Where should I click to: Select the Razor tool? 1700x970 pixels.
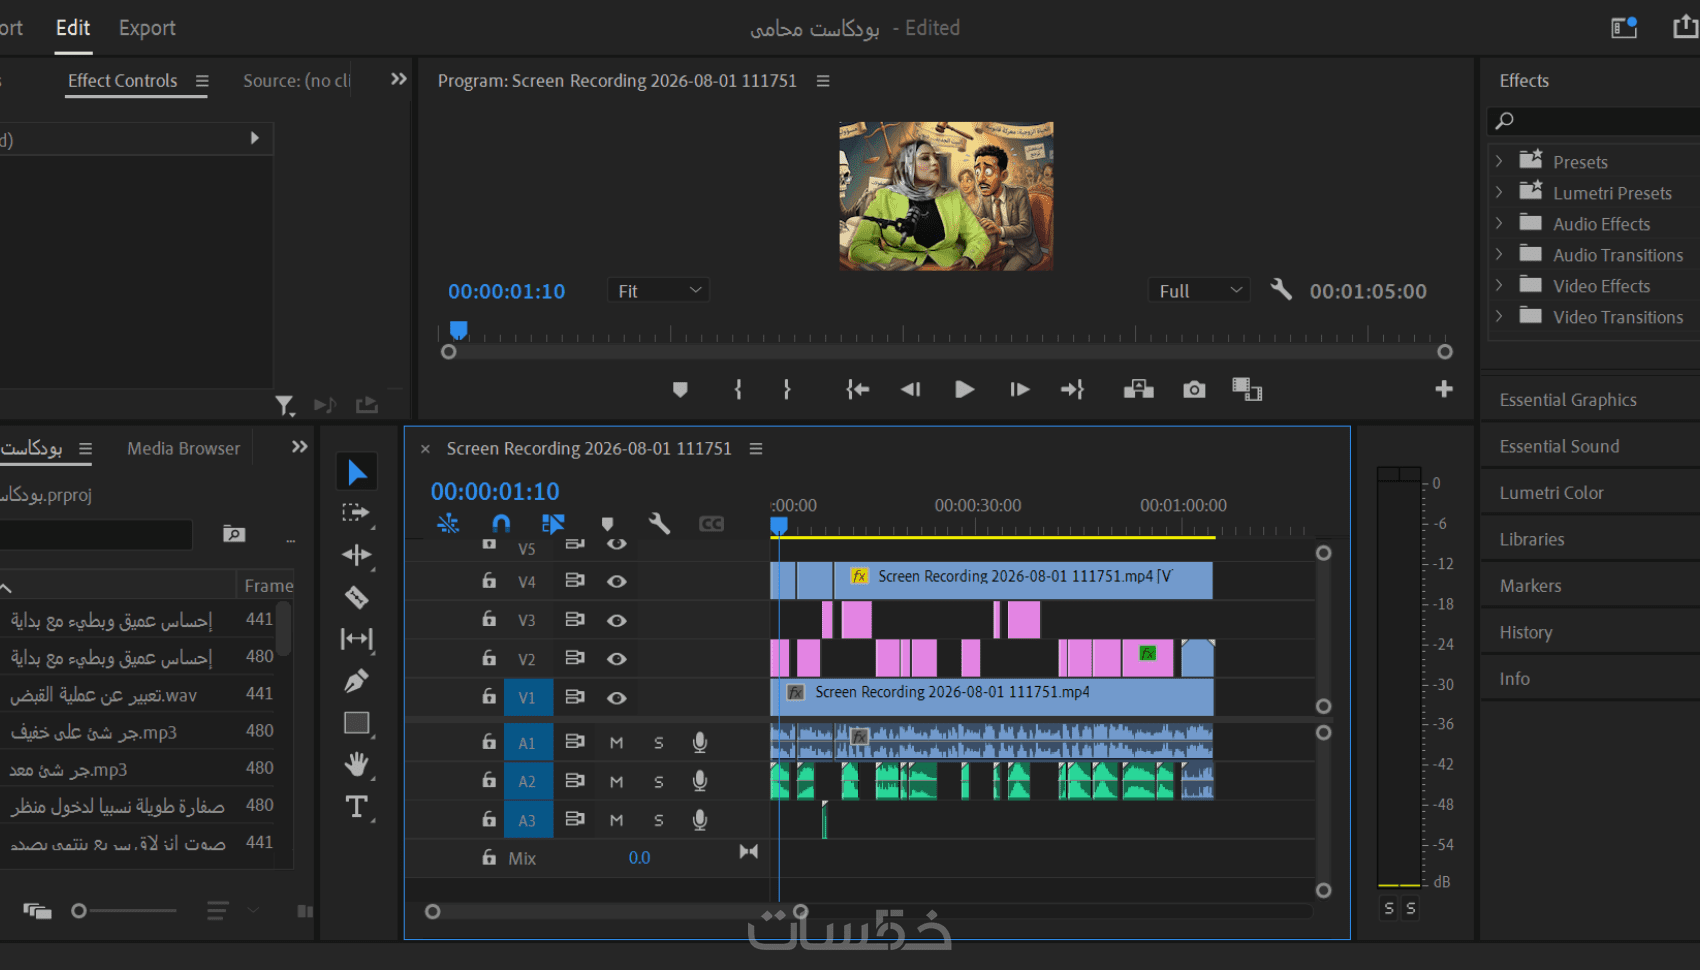[356, 597]
